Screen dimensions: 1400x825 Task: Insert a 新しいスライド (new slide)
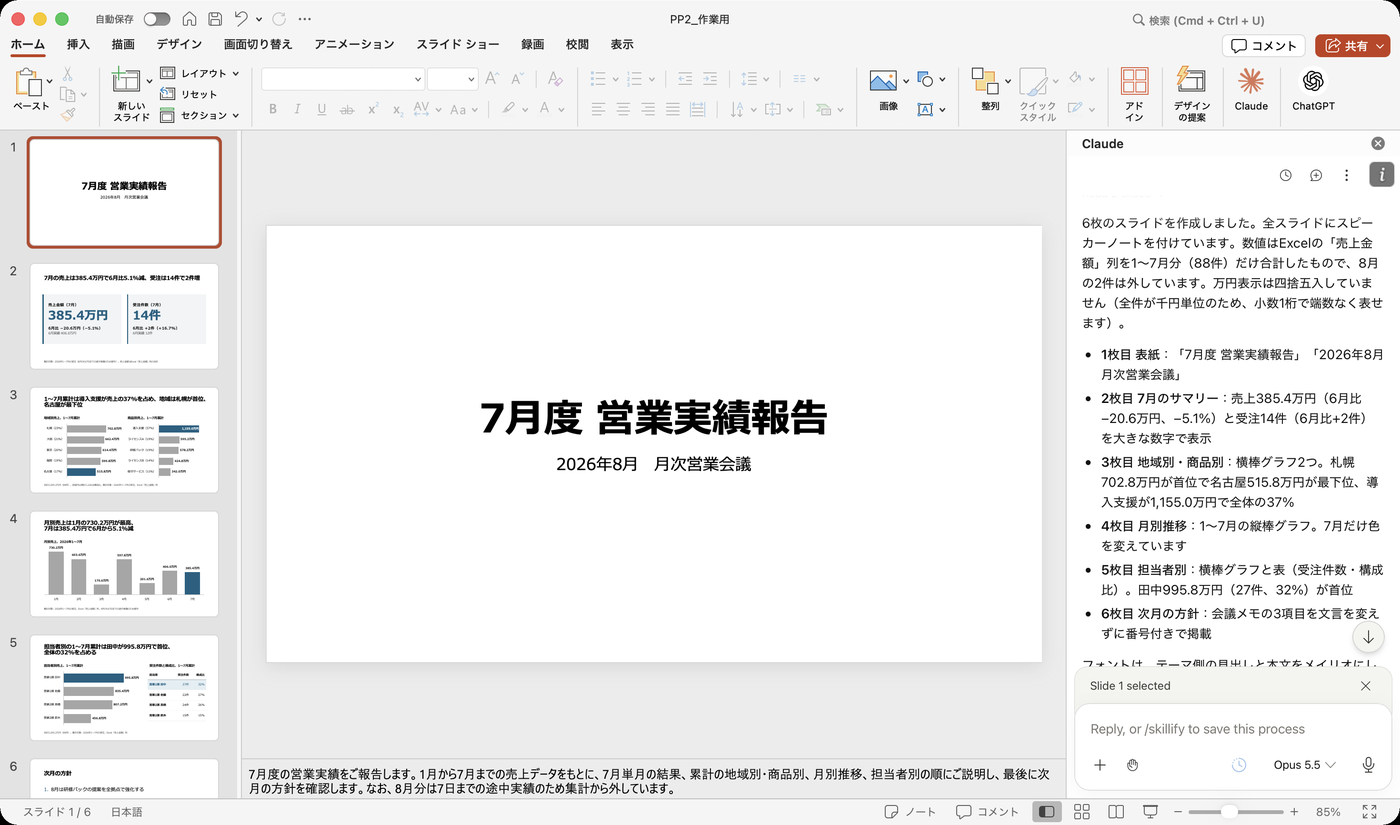[131, 94]
